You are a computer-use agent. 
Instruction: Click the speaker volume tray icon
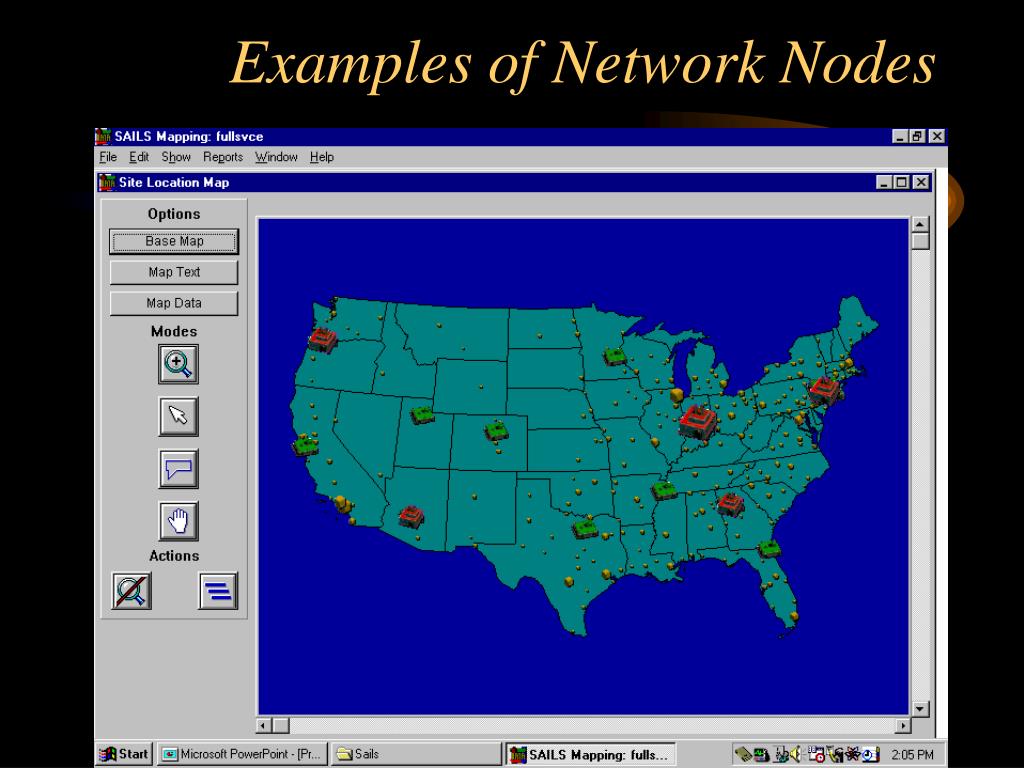tap(793, 754)
